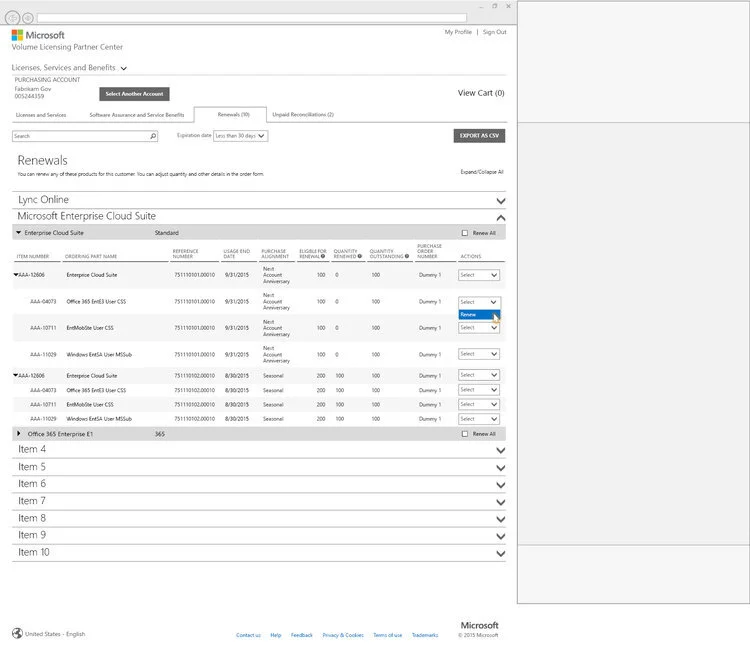Expand the Item 9 section
The height and width of the screenshot is (668, 750).
tap(500, 536)
